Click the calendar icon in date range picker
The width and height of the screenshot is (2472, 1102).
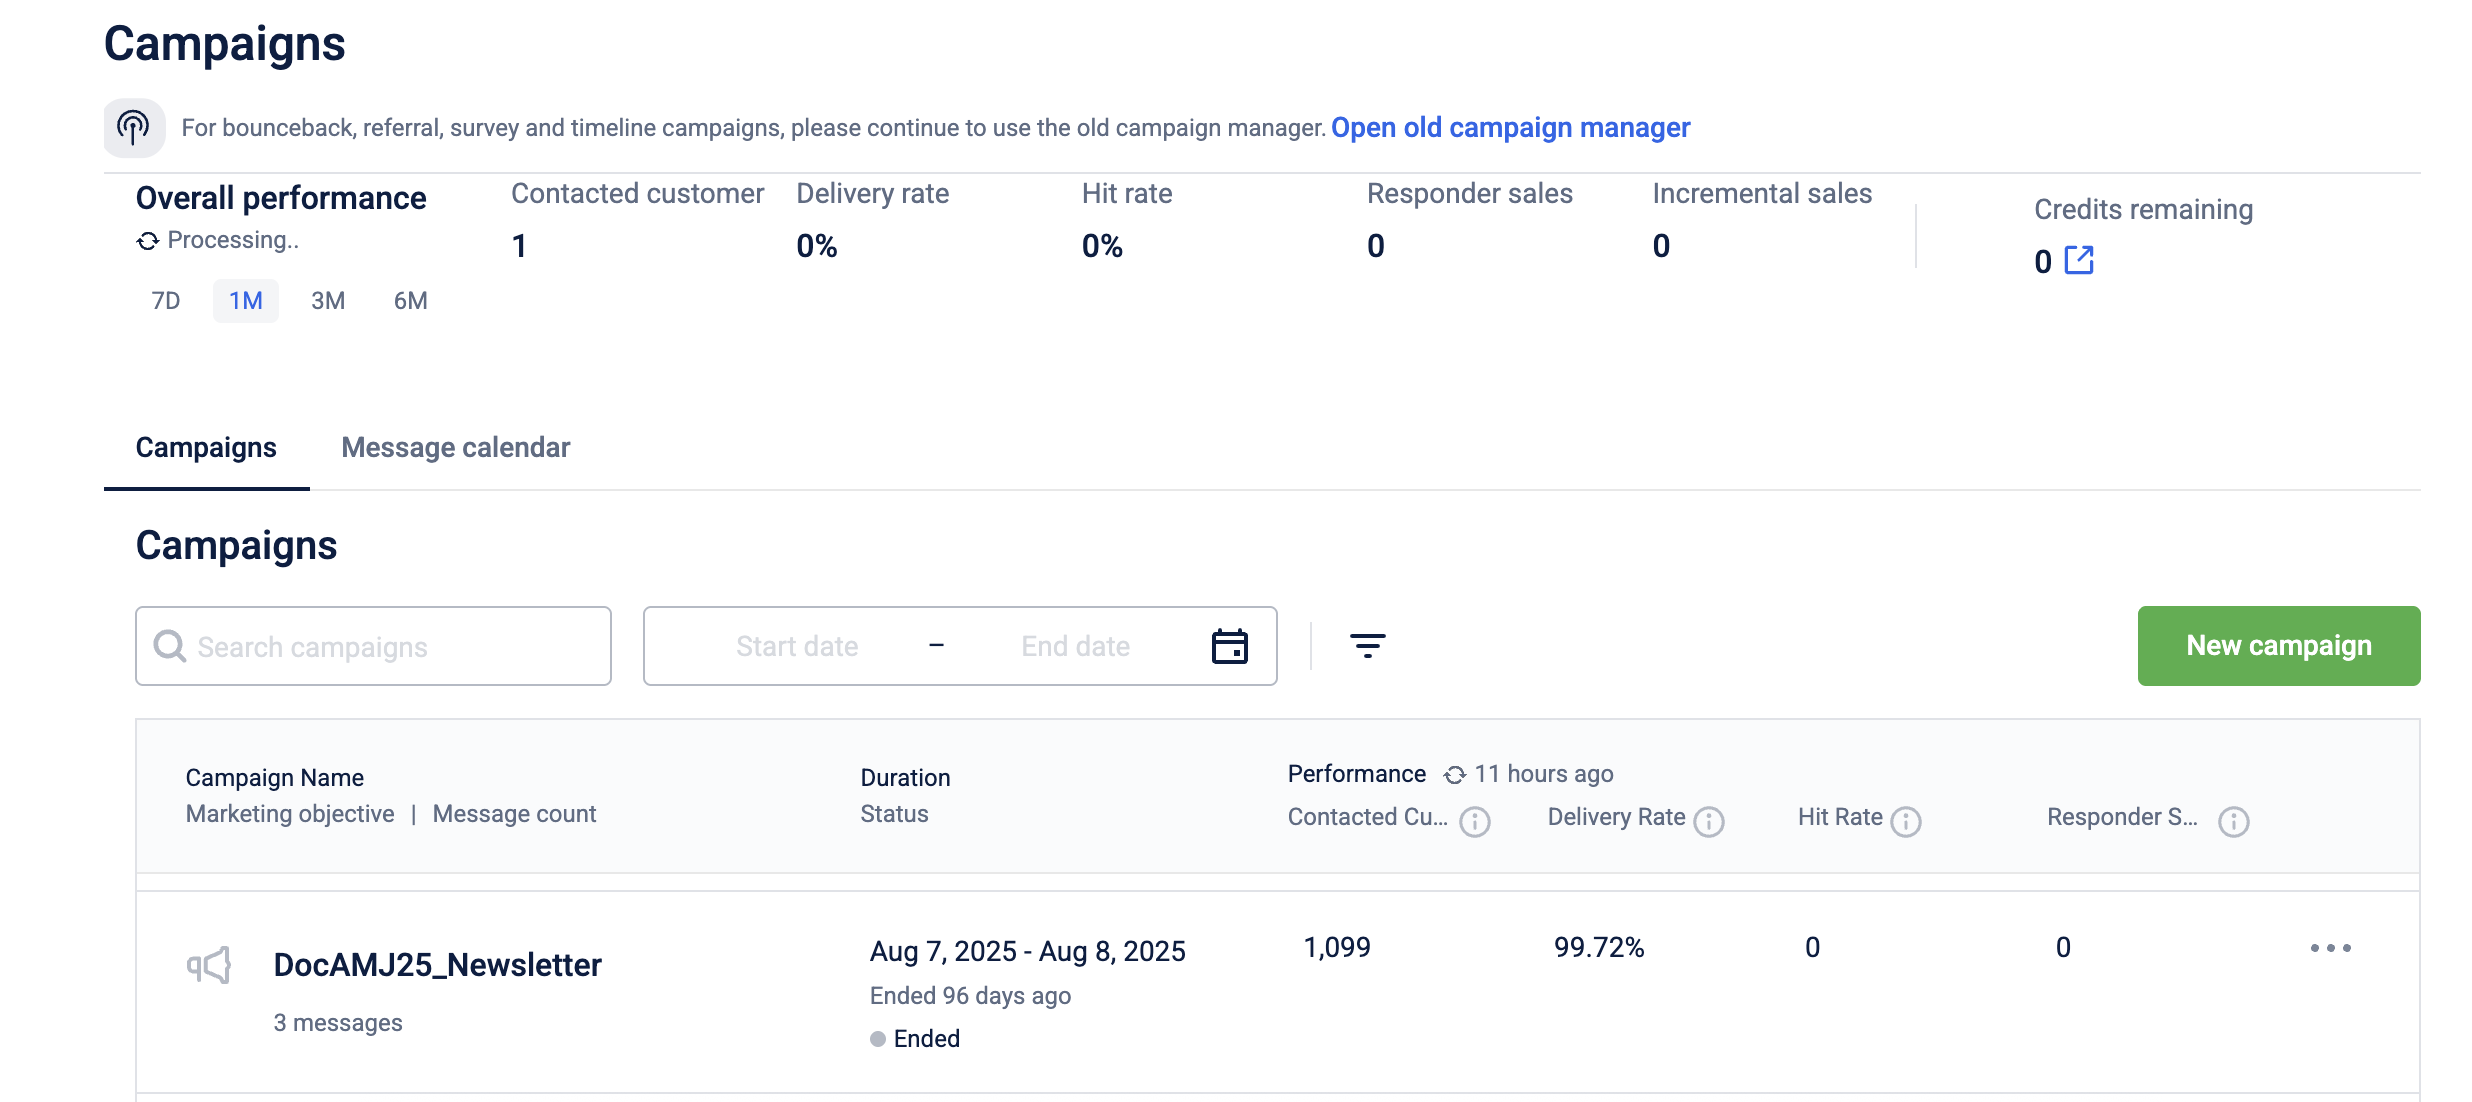pos(1229,646)
